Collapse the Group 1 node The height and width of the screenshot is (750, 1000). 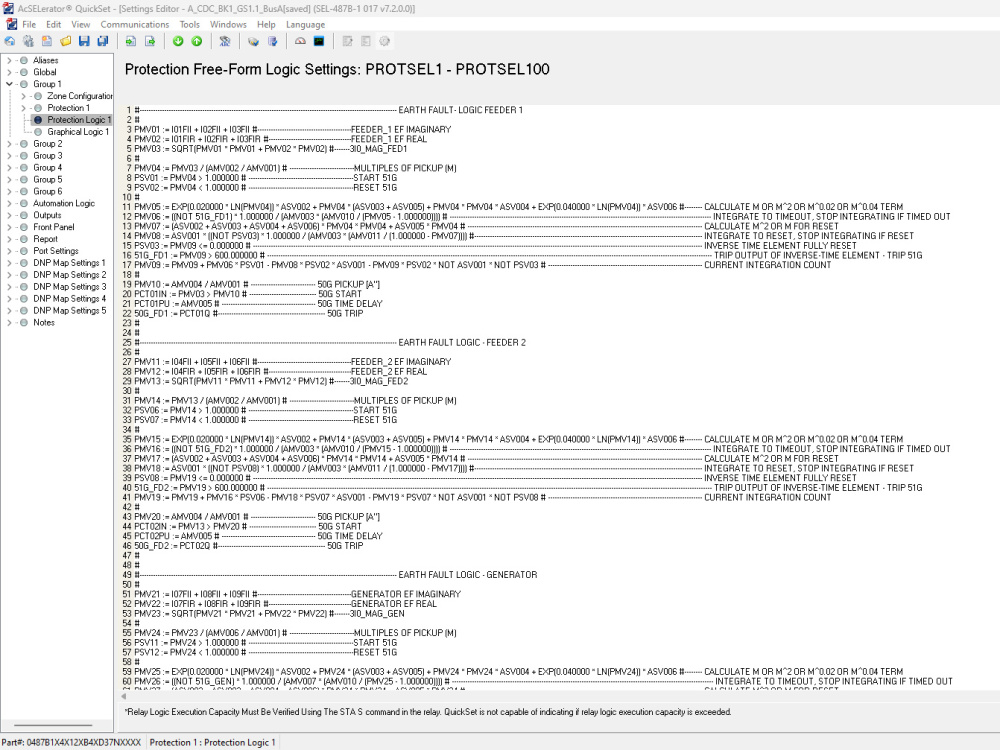pyautogui.click(x=9, y=83)
